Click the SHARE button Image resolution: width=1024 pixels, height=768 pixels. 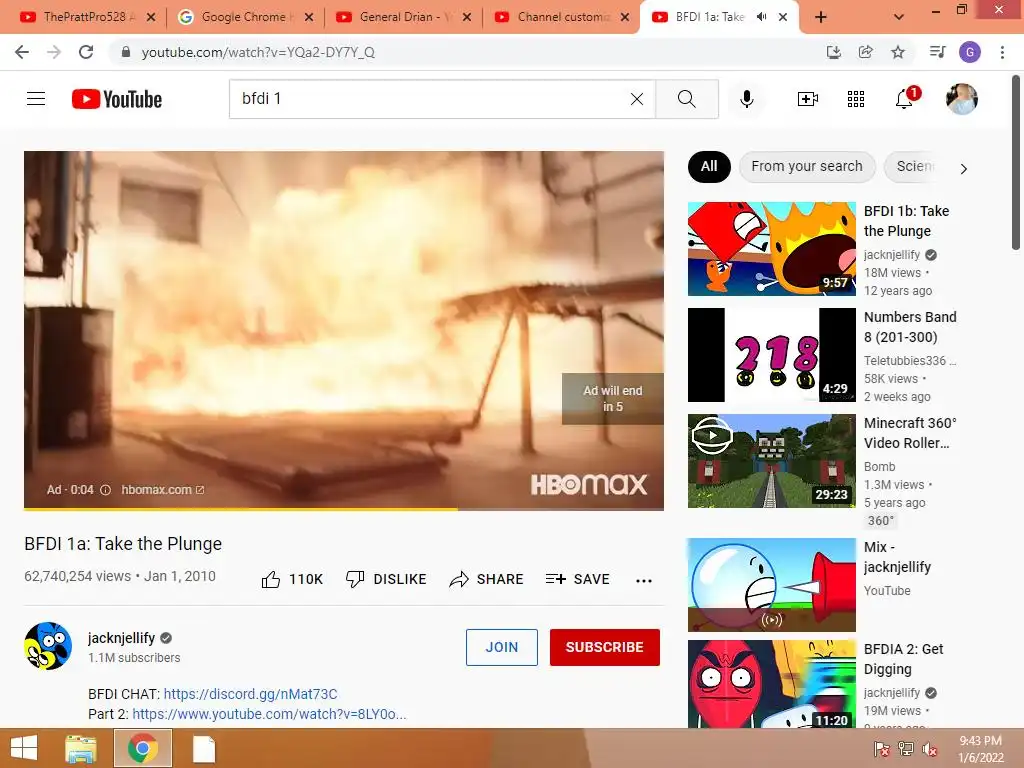[487, 579]
